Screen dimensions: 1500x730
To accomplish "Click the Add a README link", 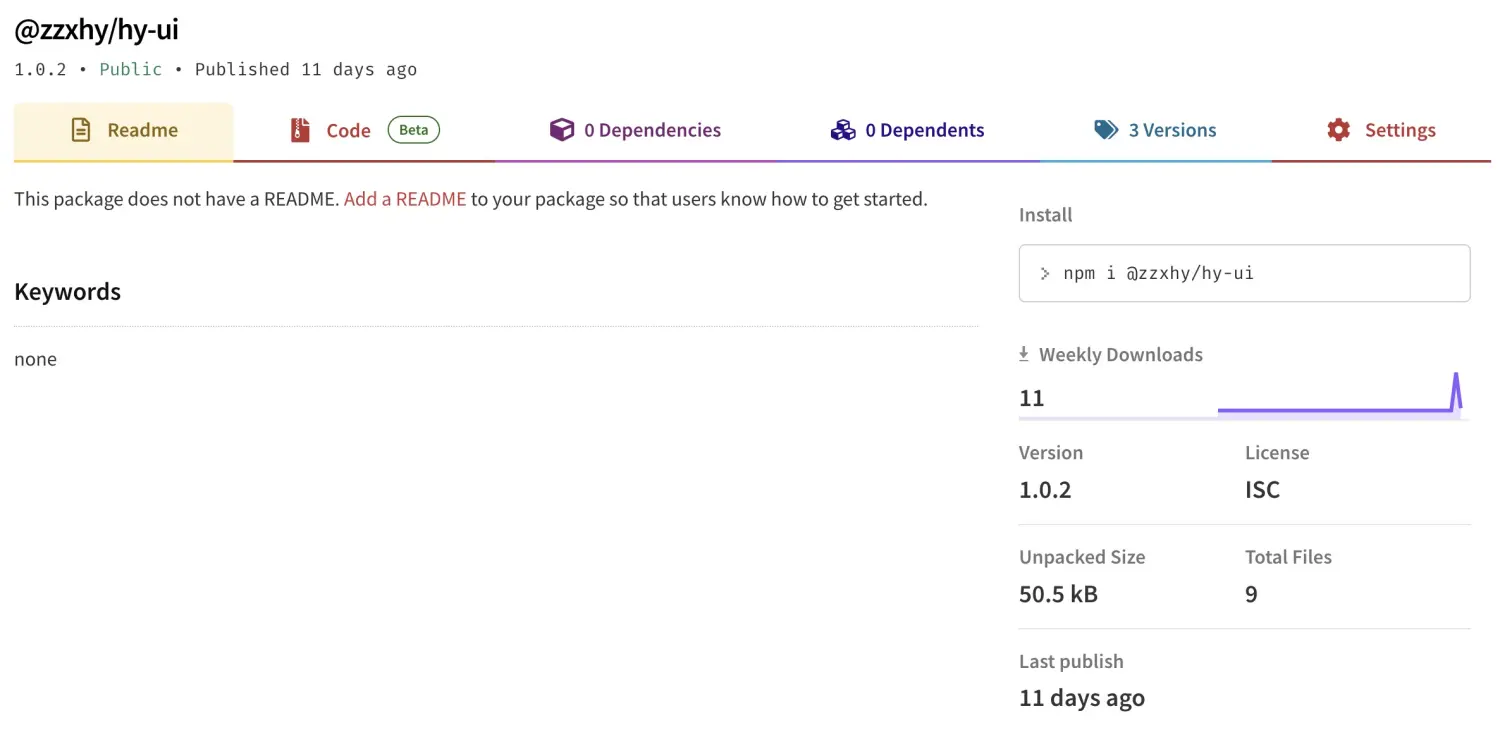I will point(405,199).
